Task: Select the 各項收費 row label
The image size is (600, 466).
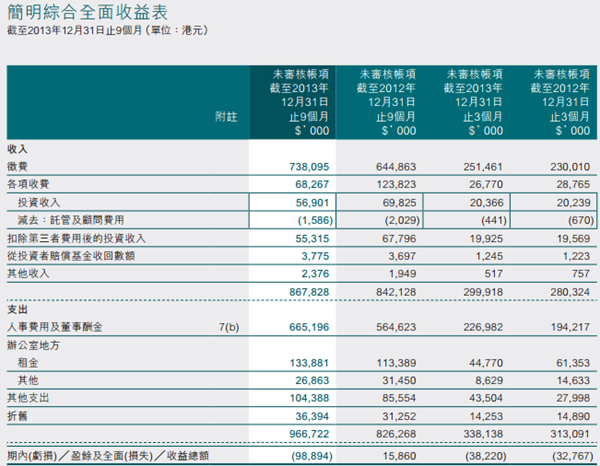Action: (x=27, y=184)
